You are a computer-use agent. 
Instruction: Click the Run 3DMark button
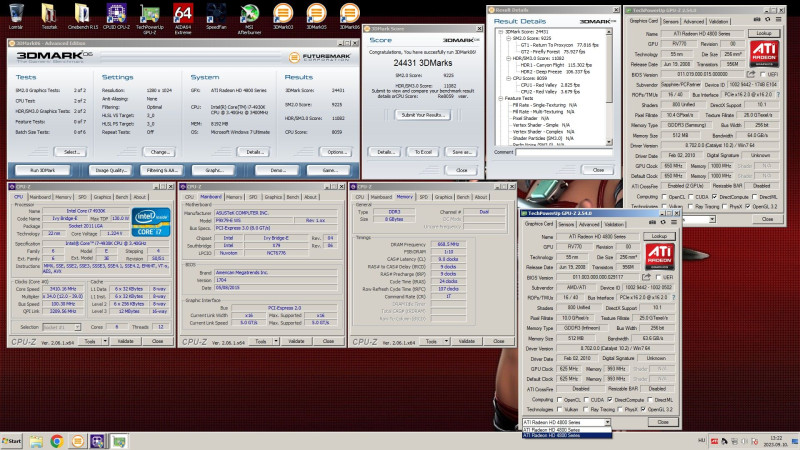coord(43,170)
